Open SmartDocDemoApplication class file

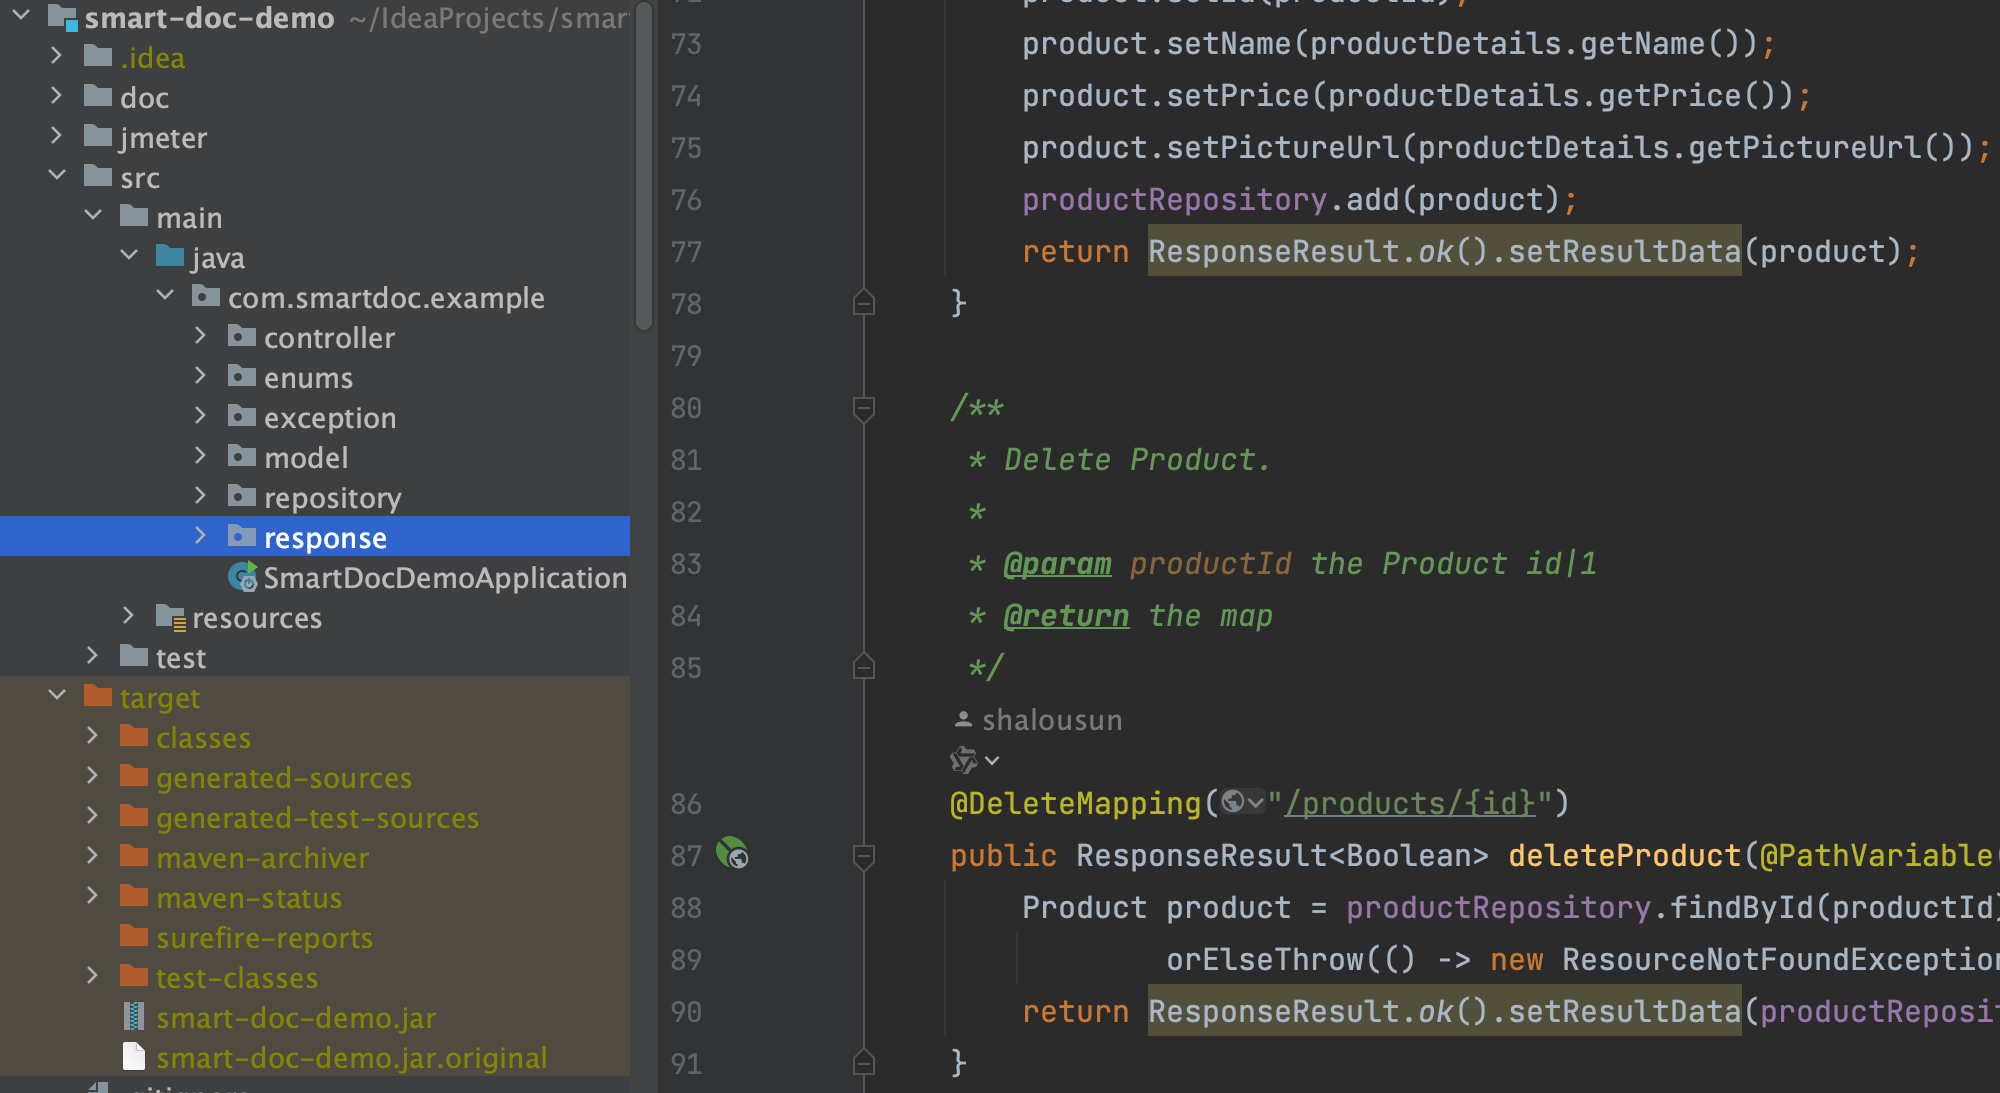pyautogui.click(x=444, y=578)
